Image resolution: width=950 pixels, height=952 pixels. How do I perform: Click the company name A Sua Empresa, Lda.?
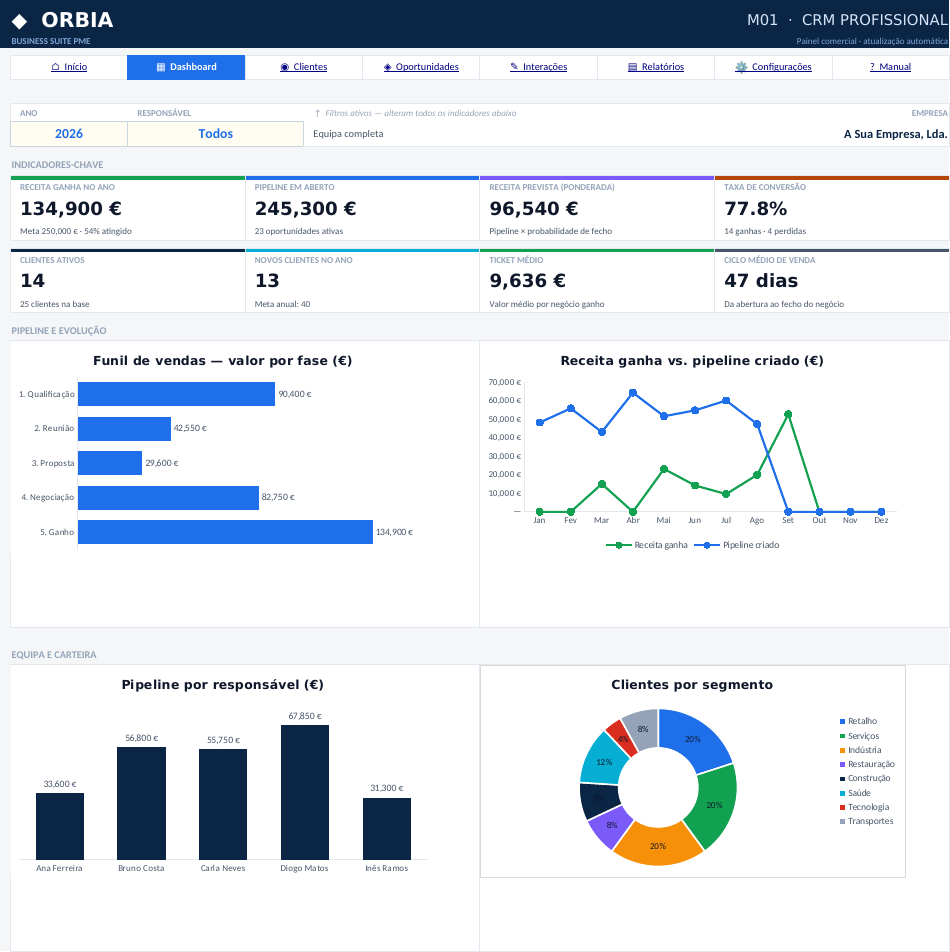point(895,134)
